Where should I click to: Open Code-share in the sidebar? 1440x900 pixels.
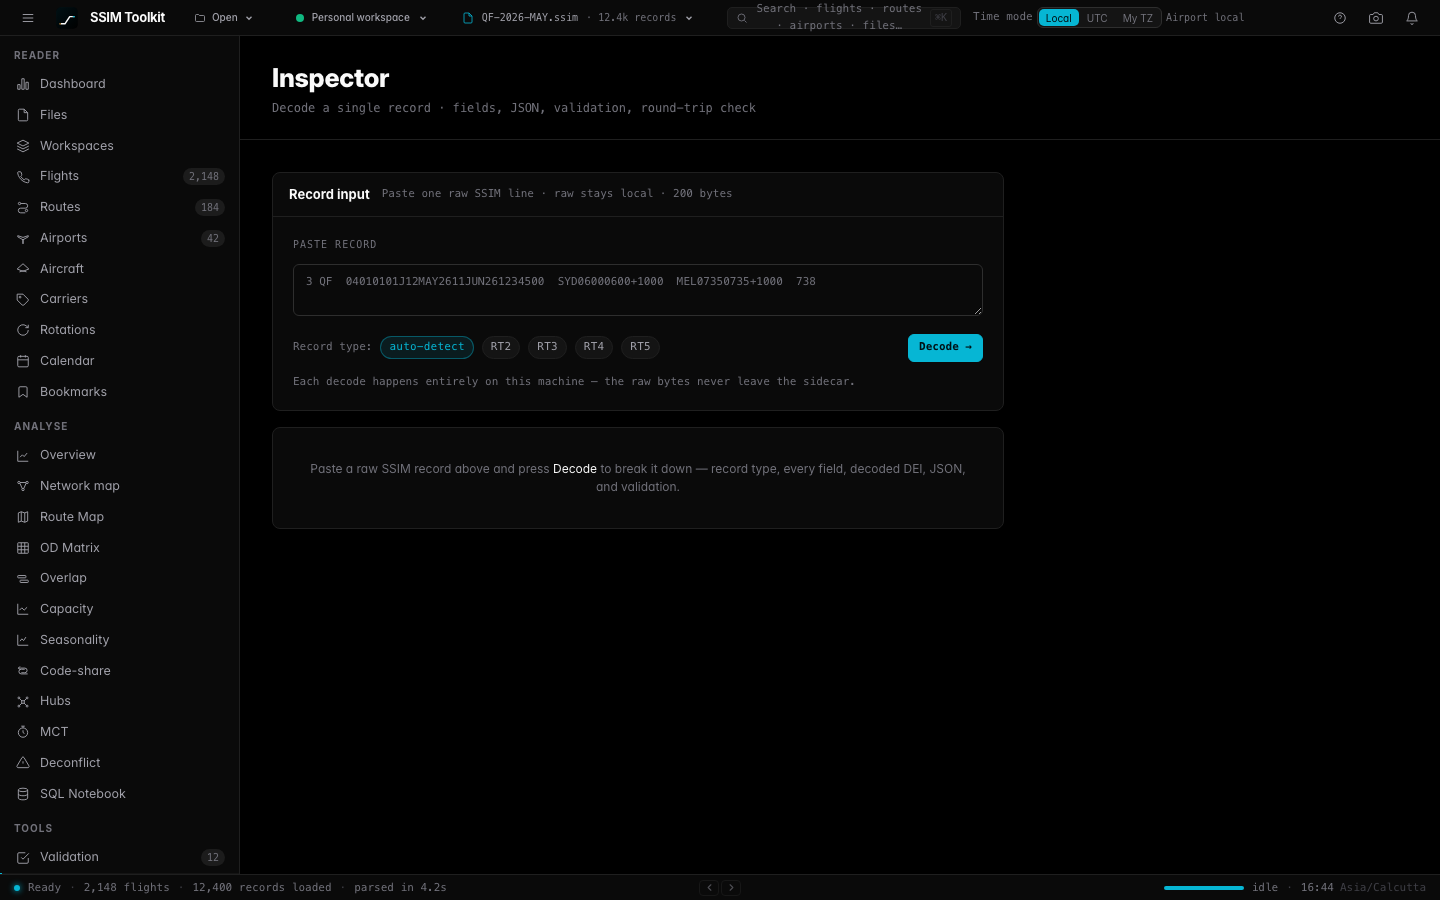pyautogui.click(x=75, y=671)
